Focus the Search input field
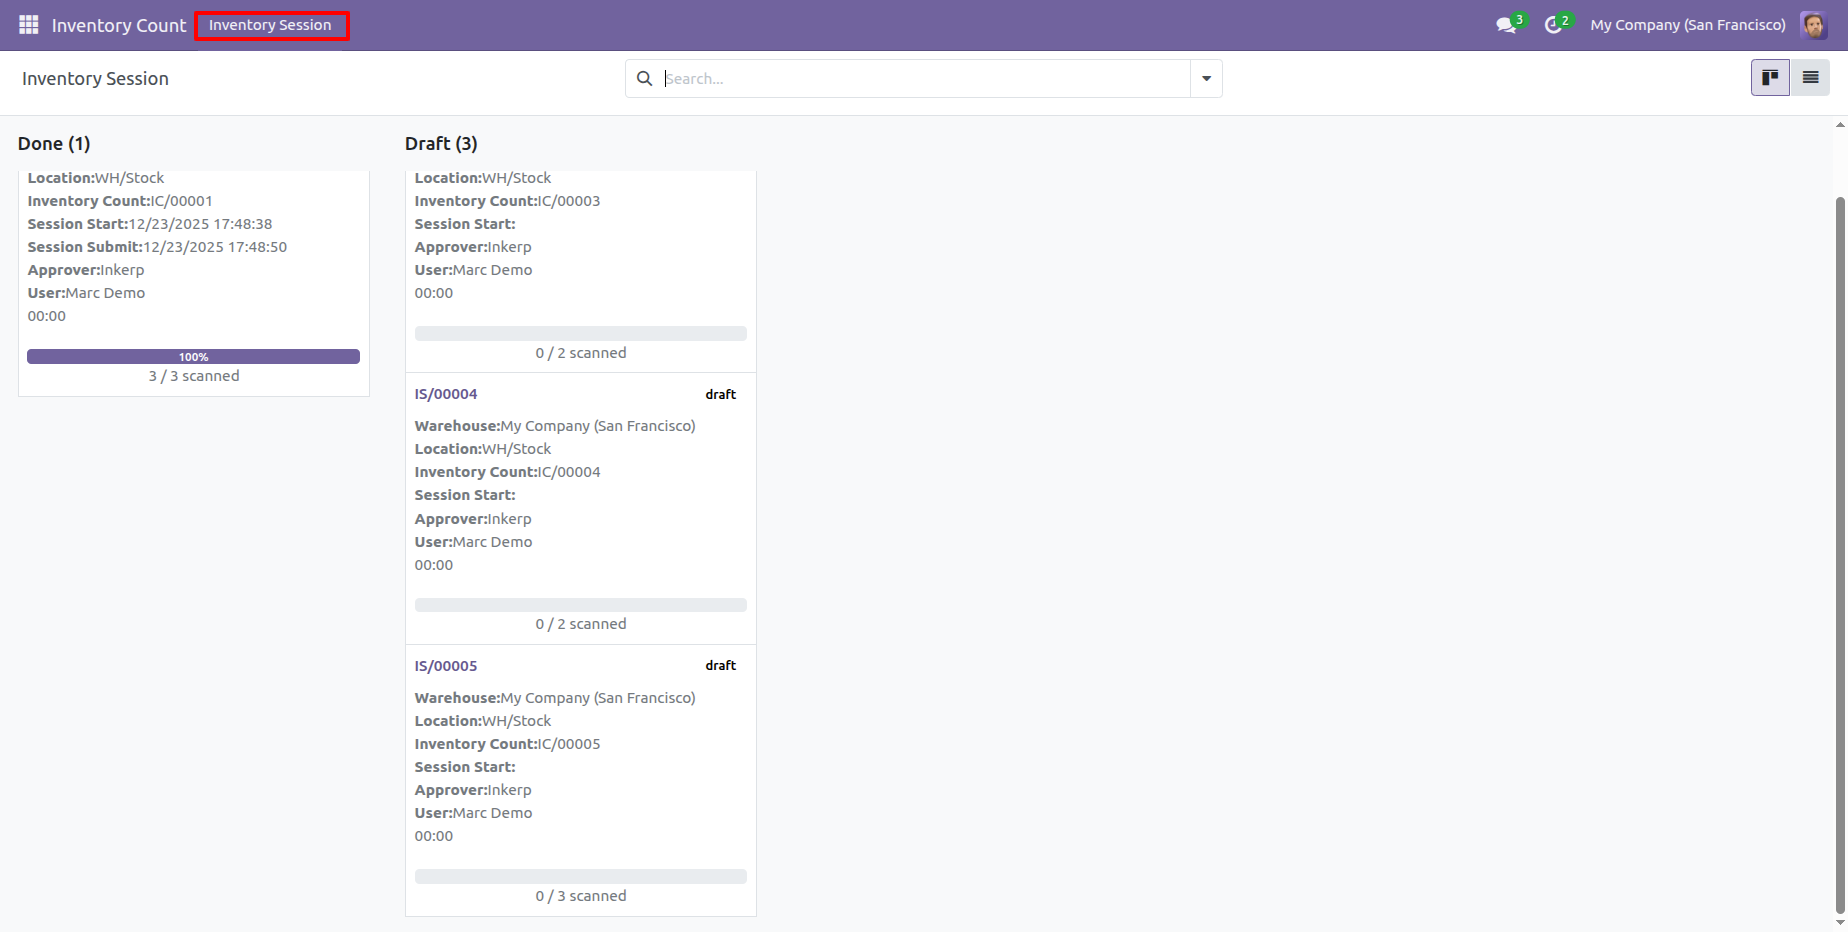The image size is (1848, 932). click(925, 79)
